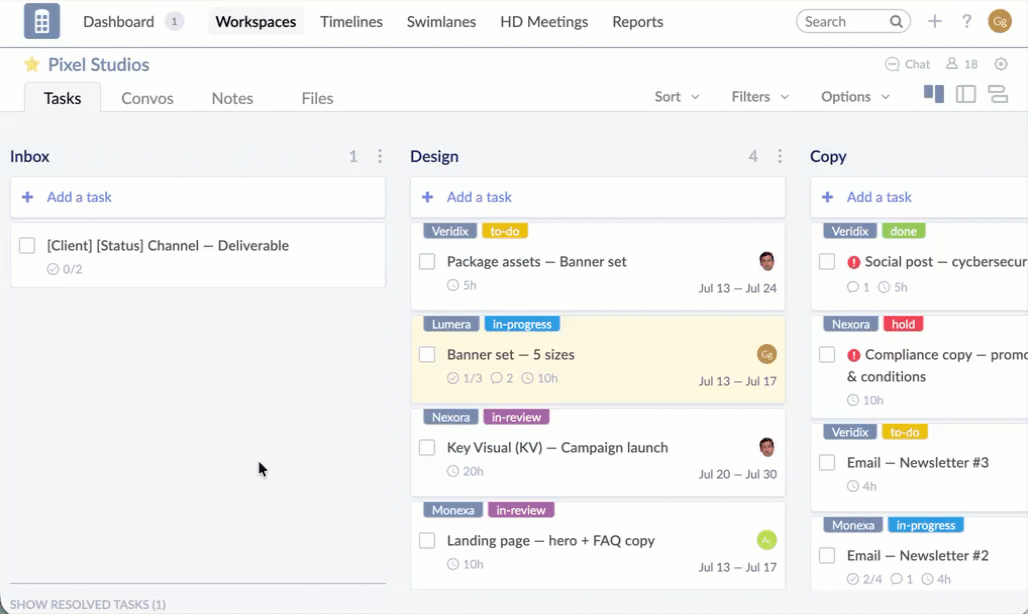1028x614 pixels.
Task: Open the user avatar menu in header
Action: coord(999,22)
